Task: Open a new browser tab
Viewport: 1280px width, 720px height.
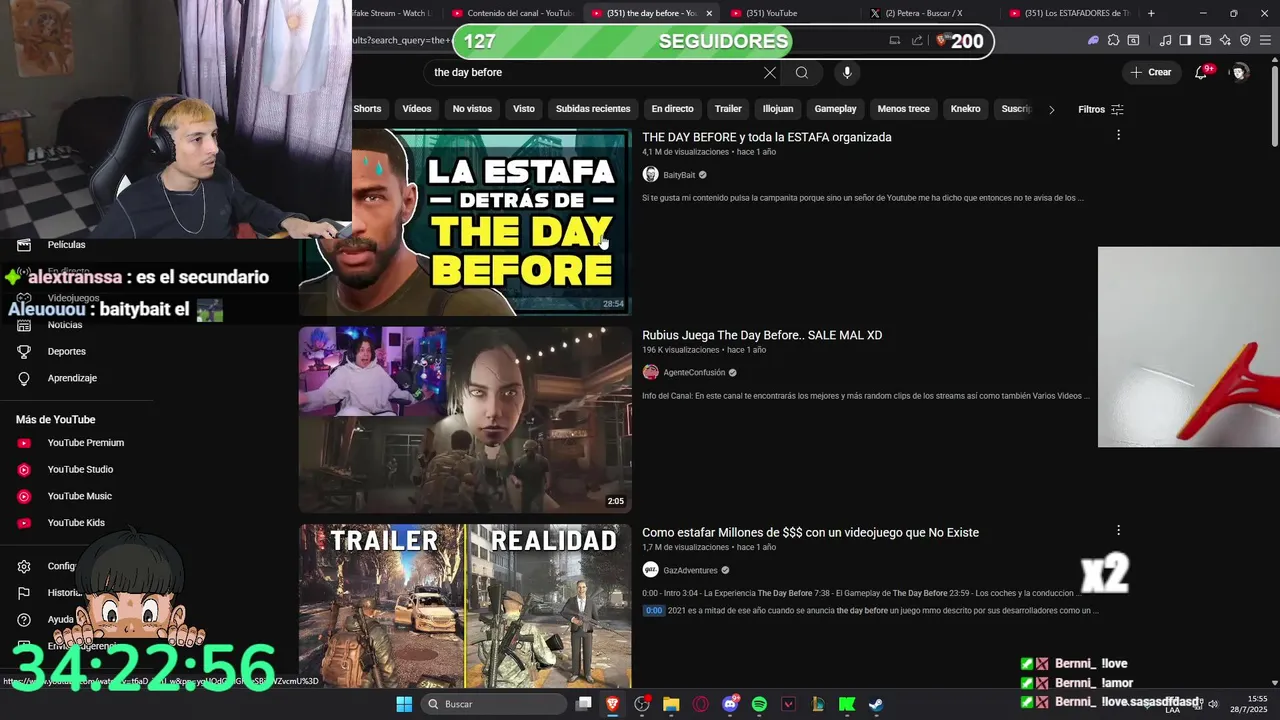Action: (1151, 13)
